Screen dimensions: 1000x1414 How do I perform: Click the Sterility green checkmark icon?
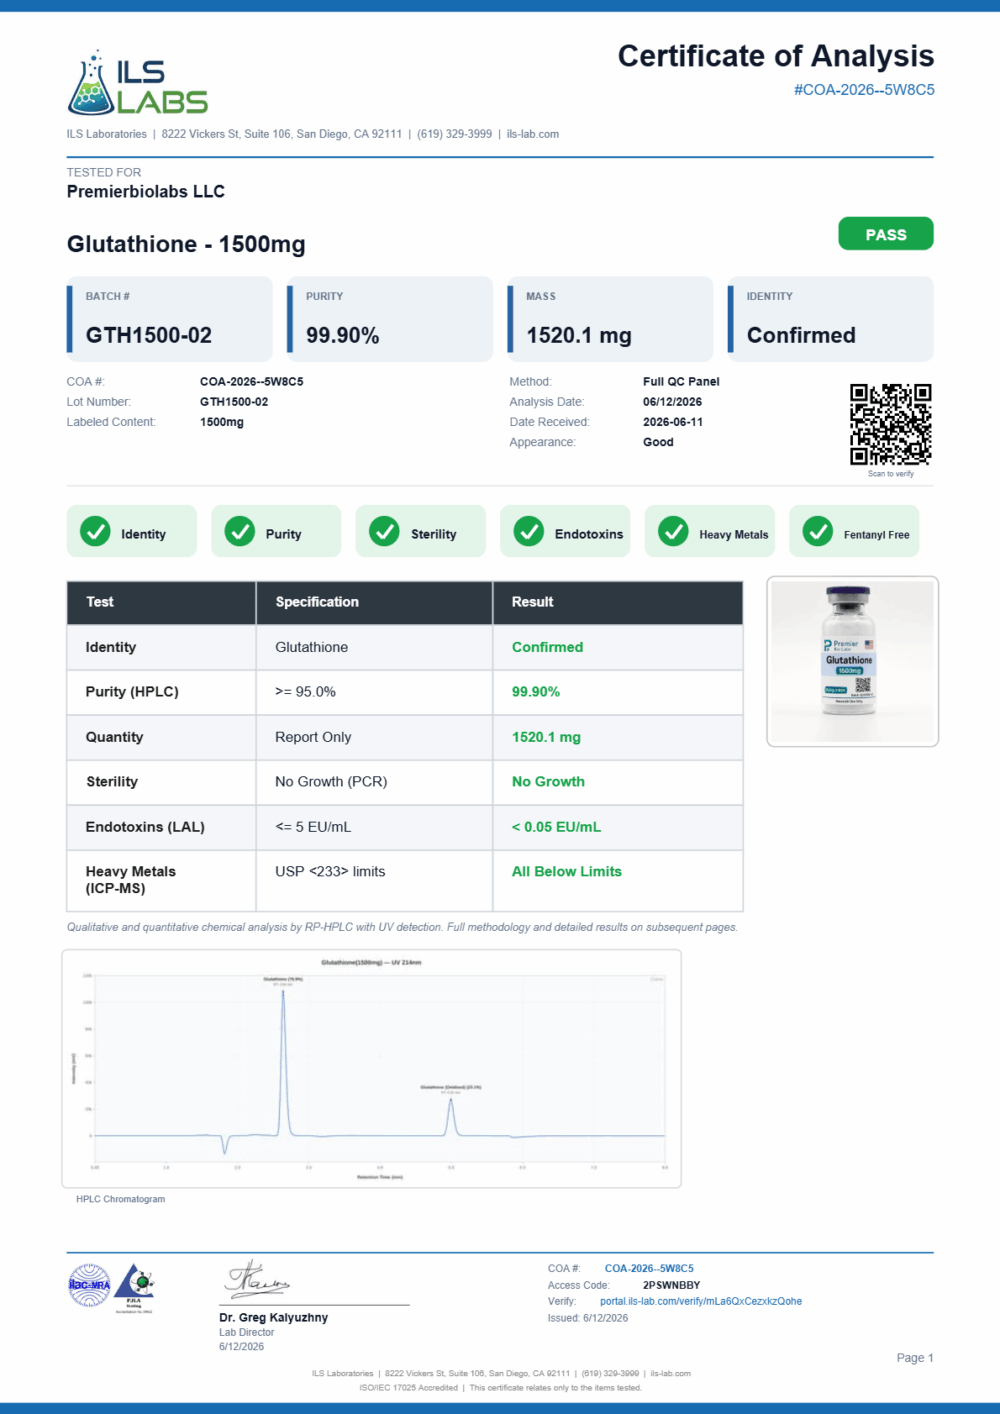pos(384,531)
